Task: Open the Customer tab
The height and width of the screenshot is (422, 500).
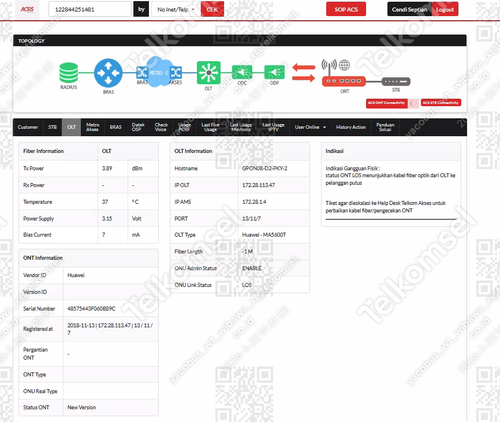Action: click(x=28, y=127)
